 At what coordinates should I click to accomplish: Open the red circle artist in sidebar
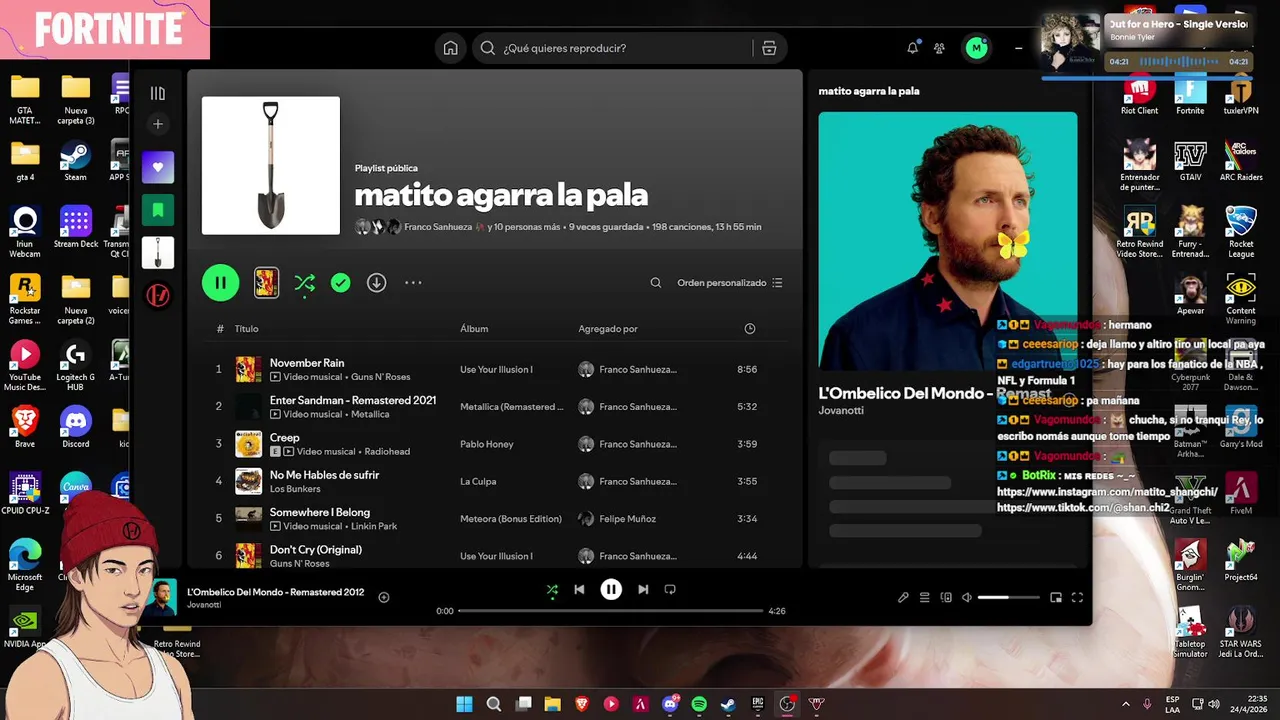[x=158, y=296]
